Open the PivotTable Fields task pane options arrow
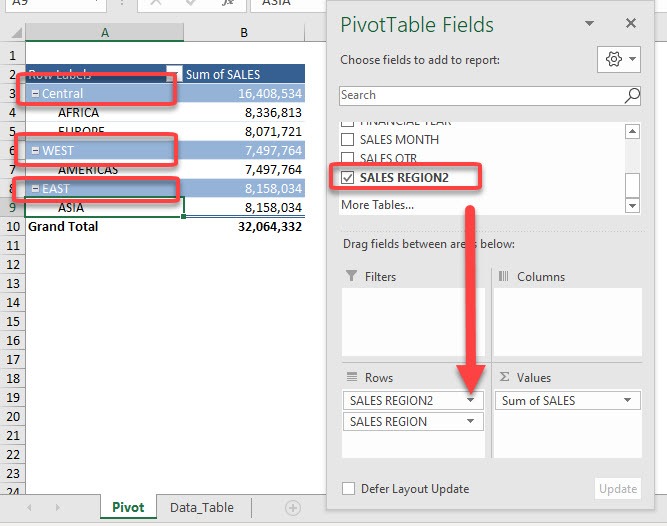667x526 pixels. coord(589,23)
